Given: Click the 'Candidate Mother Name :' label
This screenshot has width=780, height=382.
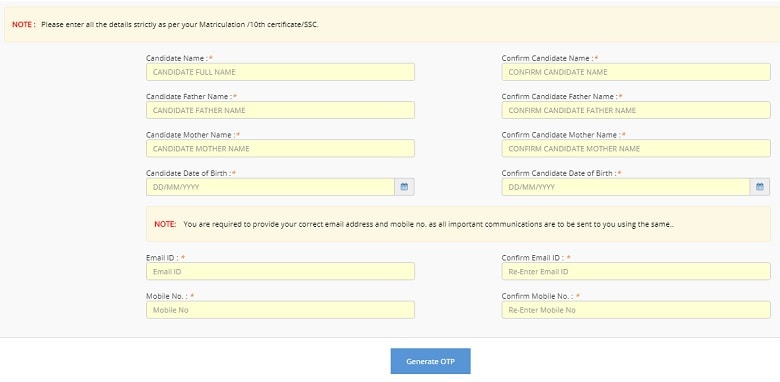Looking at the screenshot, I should (x=191, y=135).
